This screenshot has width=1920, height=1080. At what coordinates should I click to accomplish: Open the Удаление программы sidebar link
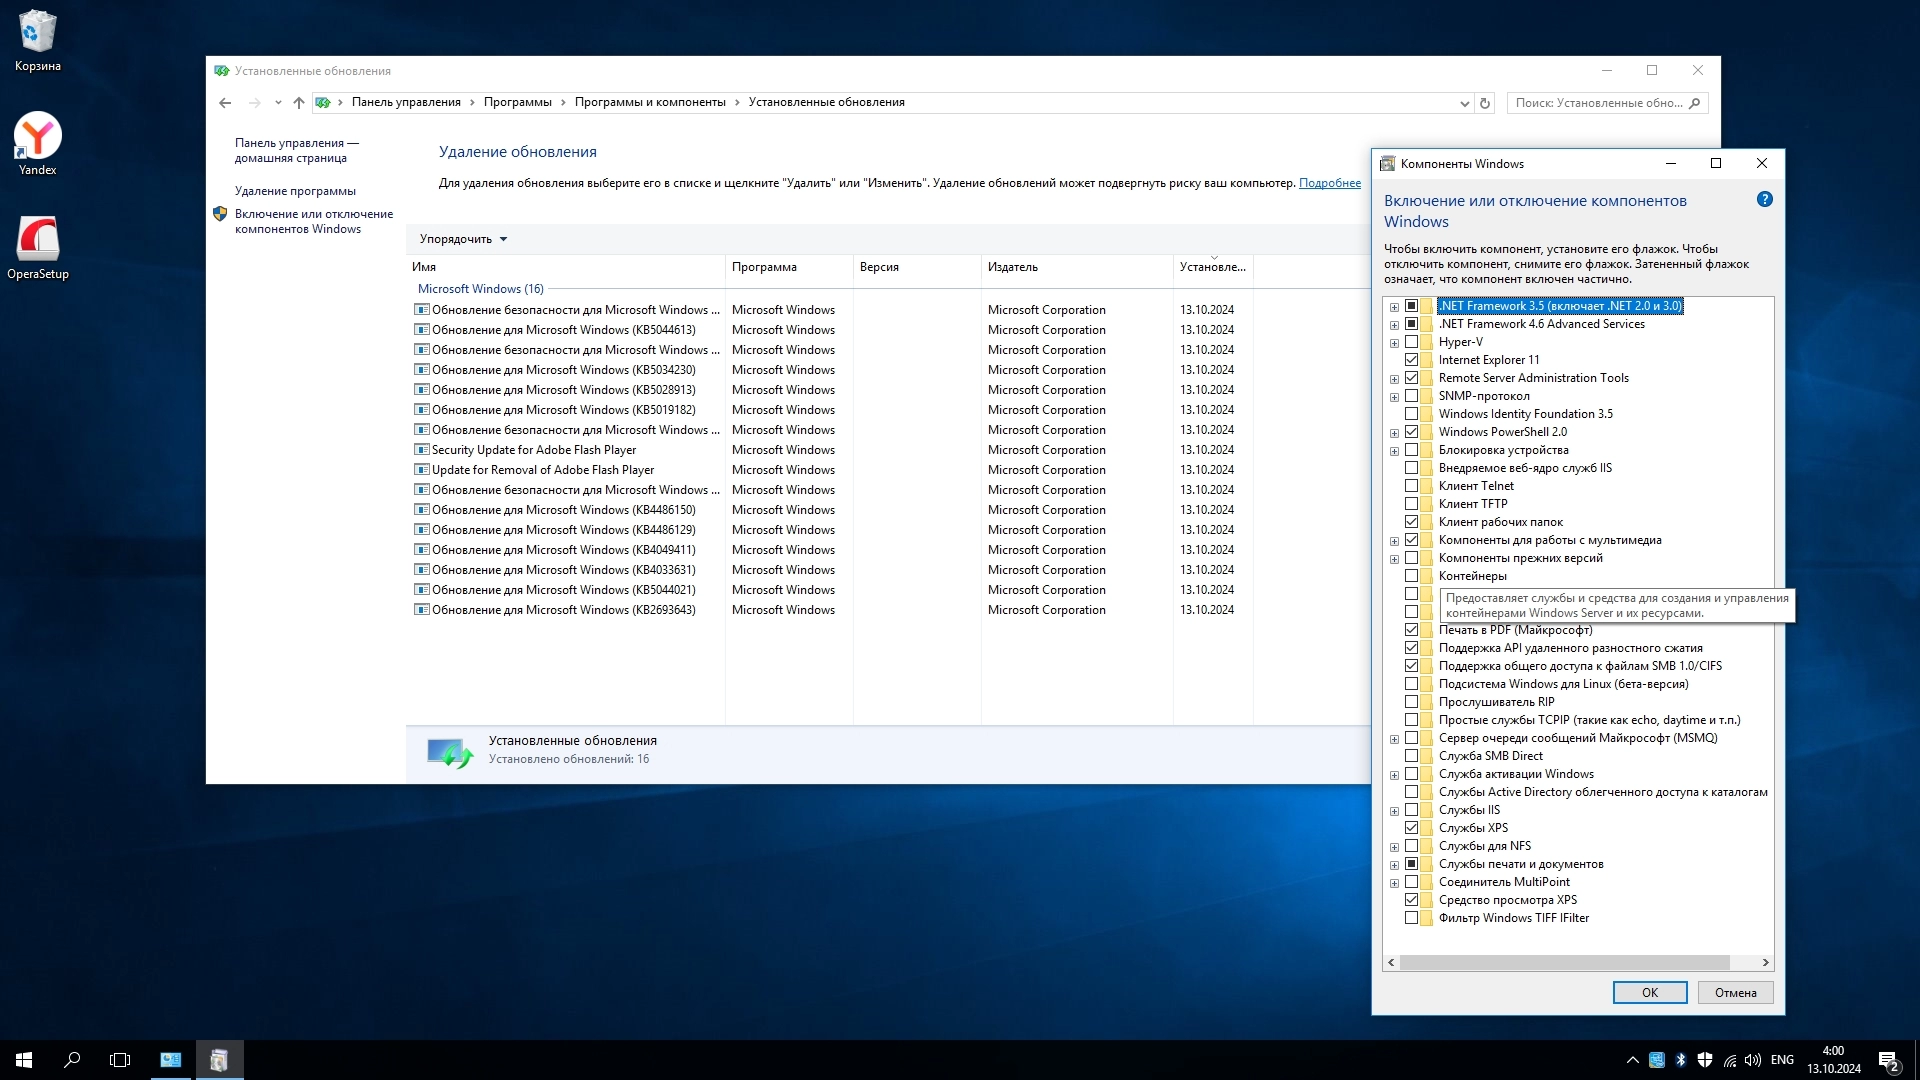295,191
